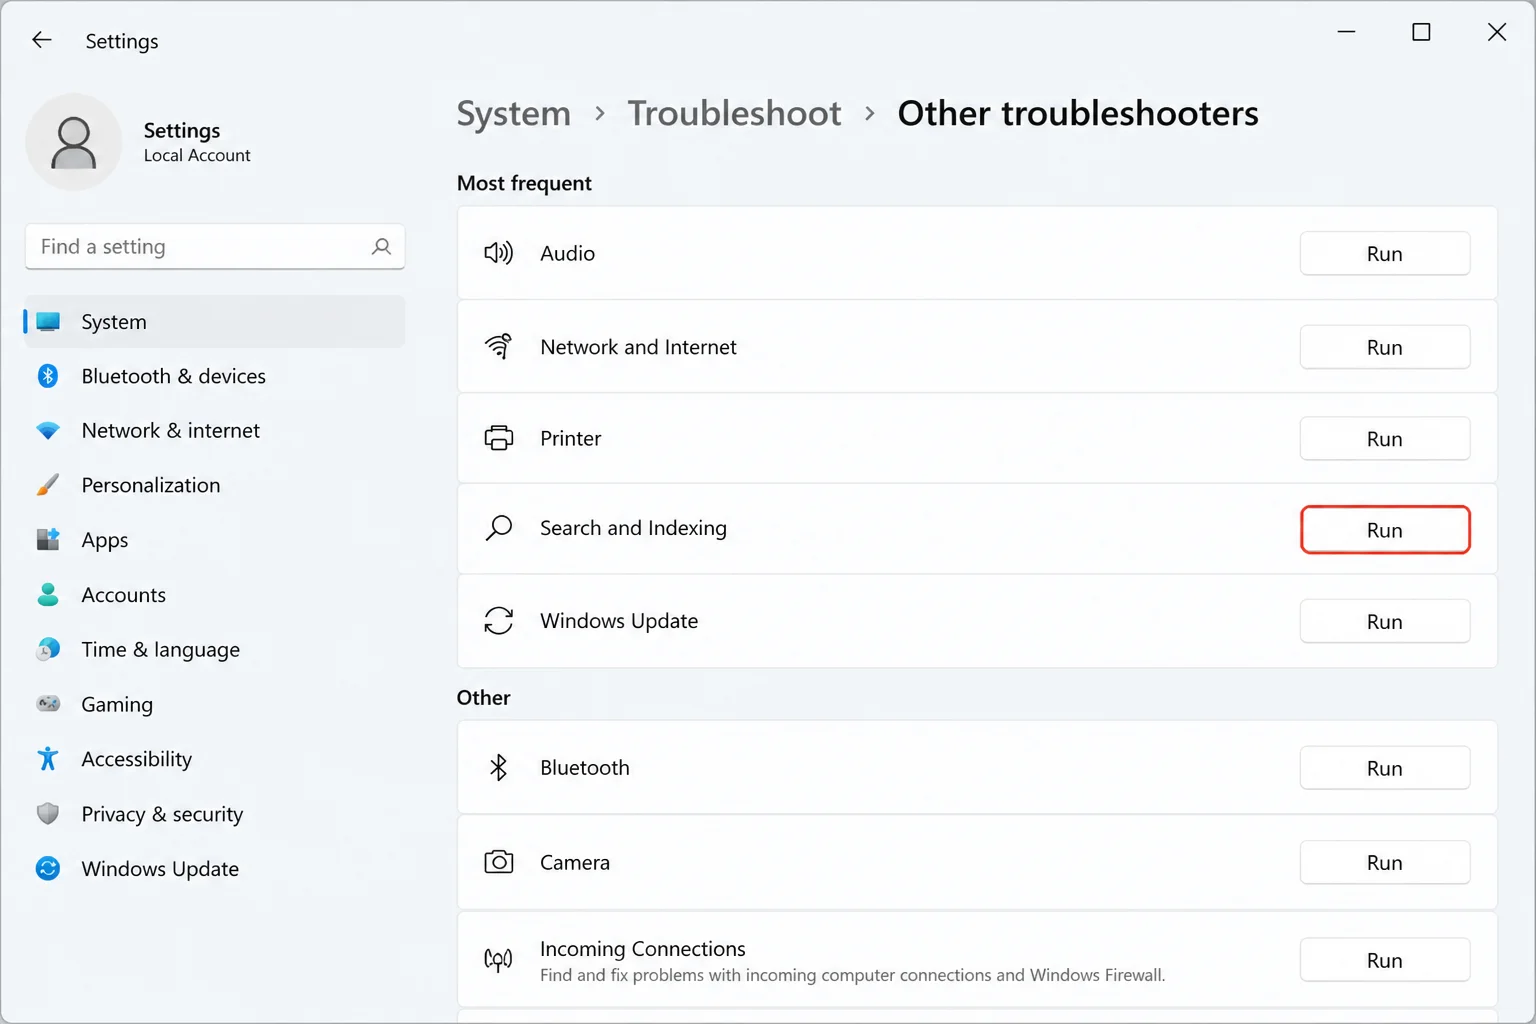Click the Other section heading
The width and height of the screenshot is (1536, 1024).
point(484,698)
